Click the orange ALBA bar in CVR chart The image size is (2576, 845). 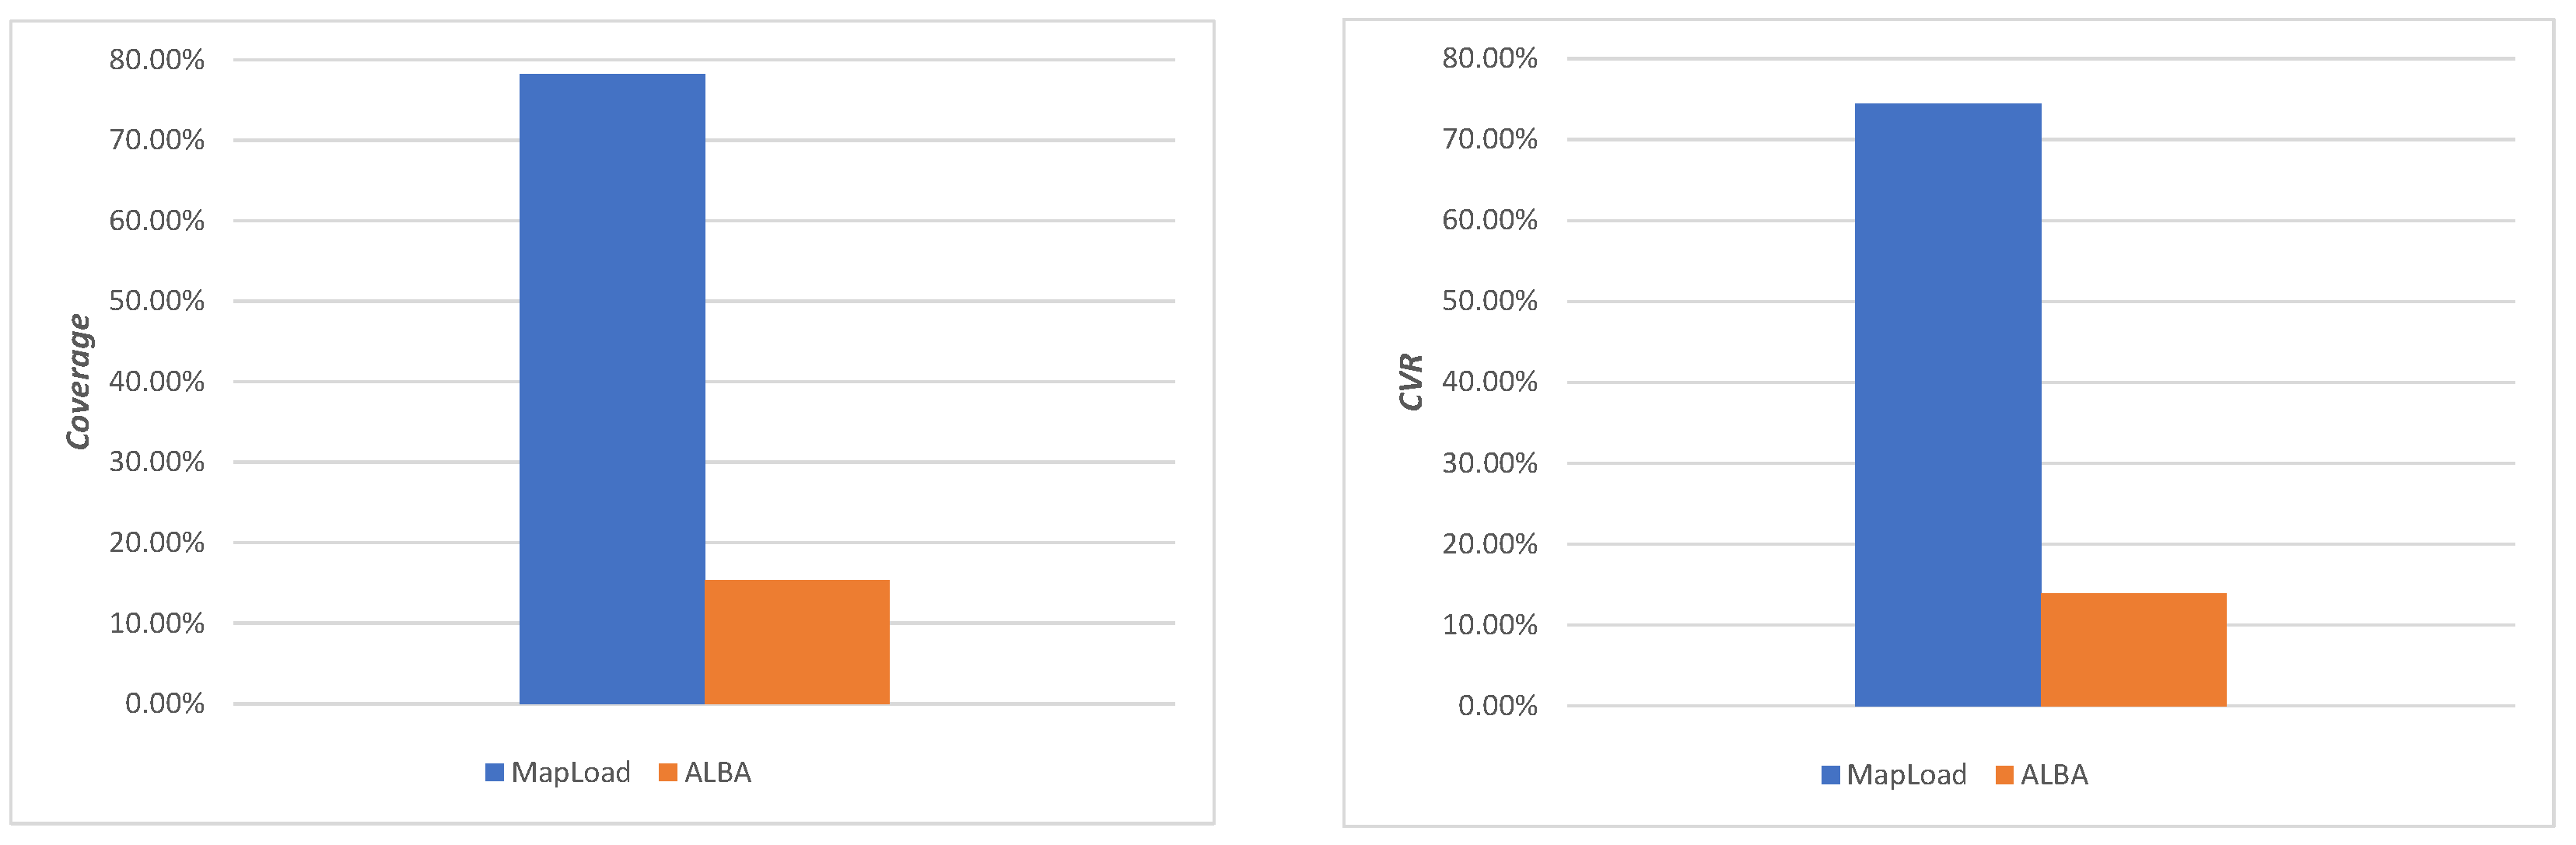(x=2132, y=649)
